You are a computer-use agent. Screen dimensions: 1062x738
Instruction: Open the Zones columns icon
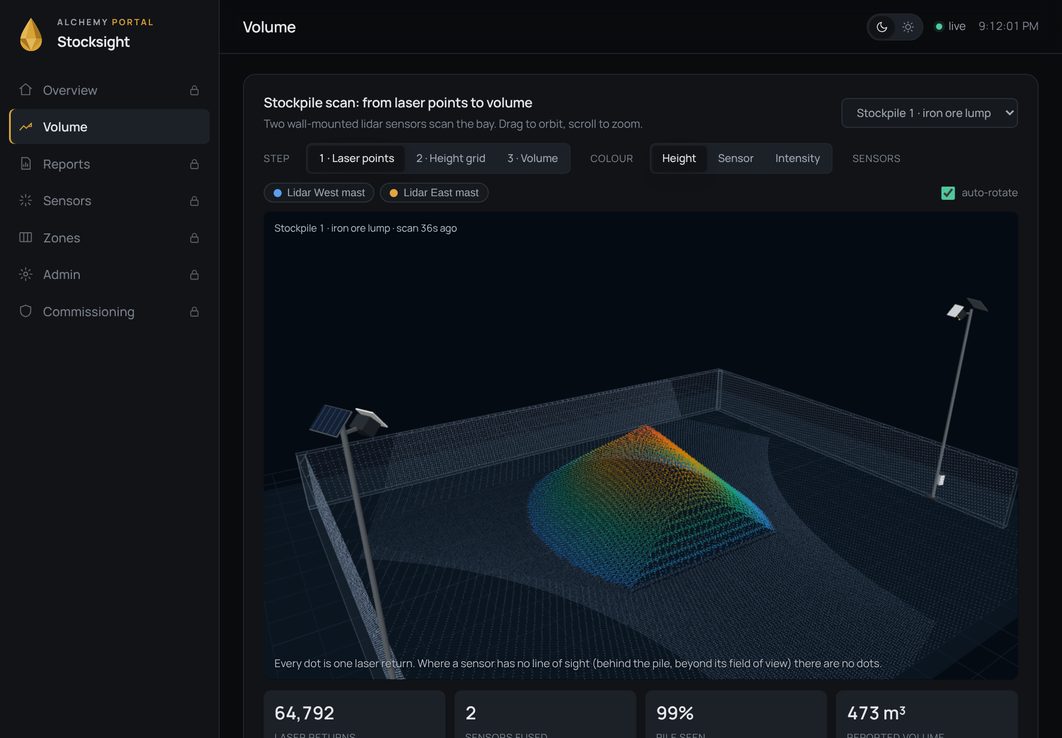(26, 237)
